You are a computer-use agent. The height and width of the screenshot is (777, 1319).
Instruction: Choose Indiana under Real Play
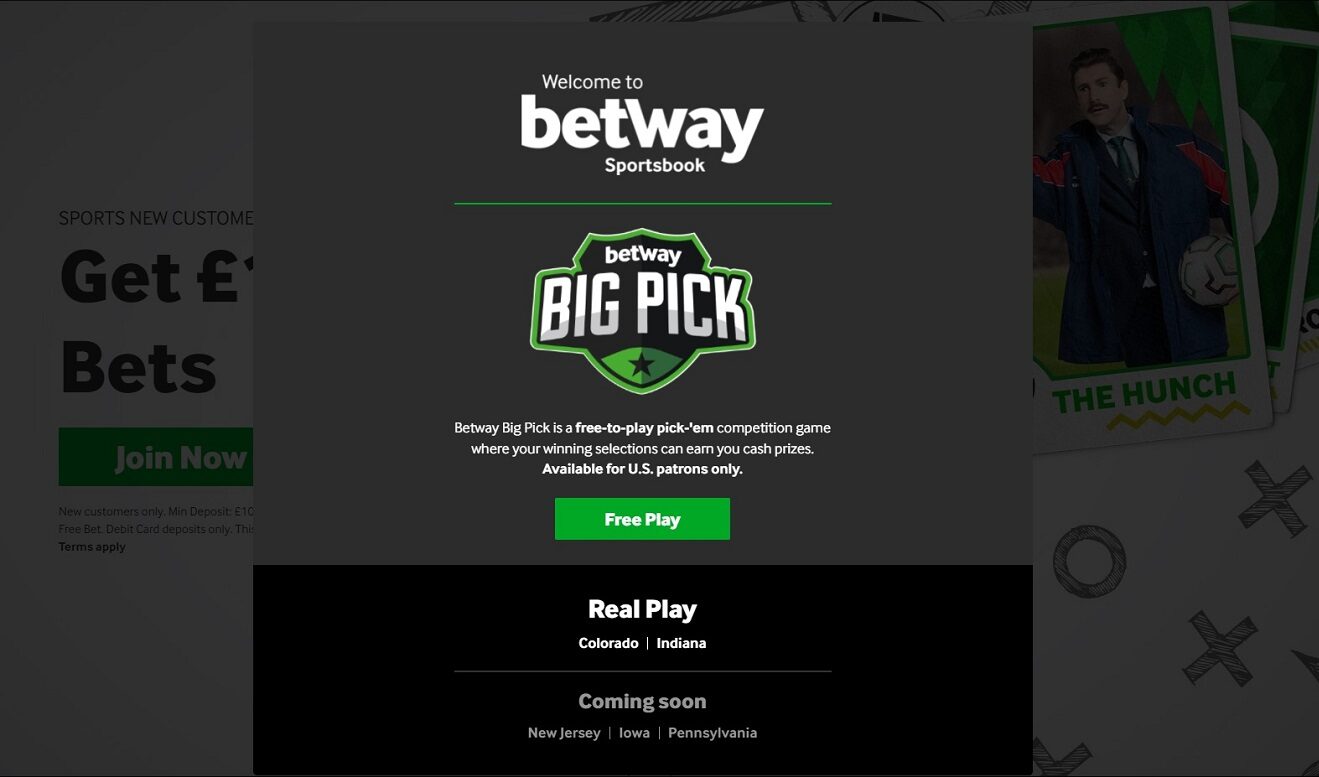tap(681, 643)
